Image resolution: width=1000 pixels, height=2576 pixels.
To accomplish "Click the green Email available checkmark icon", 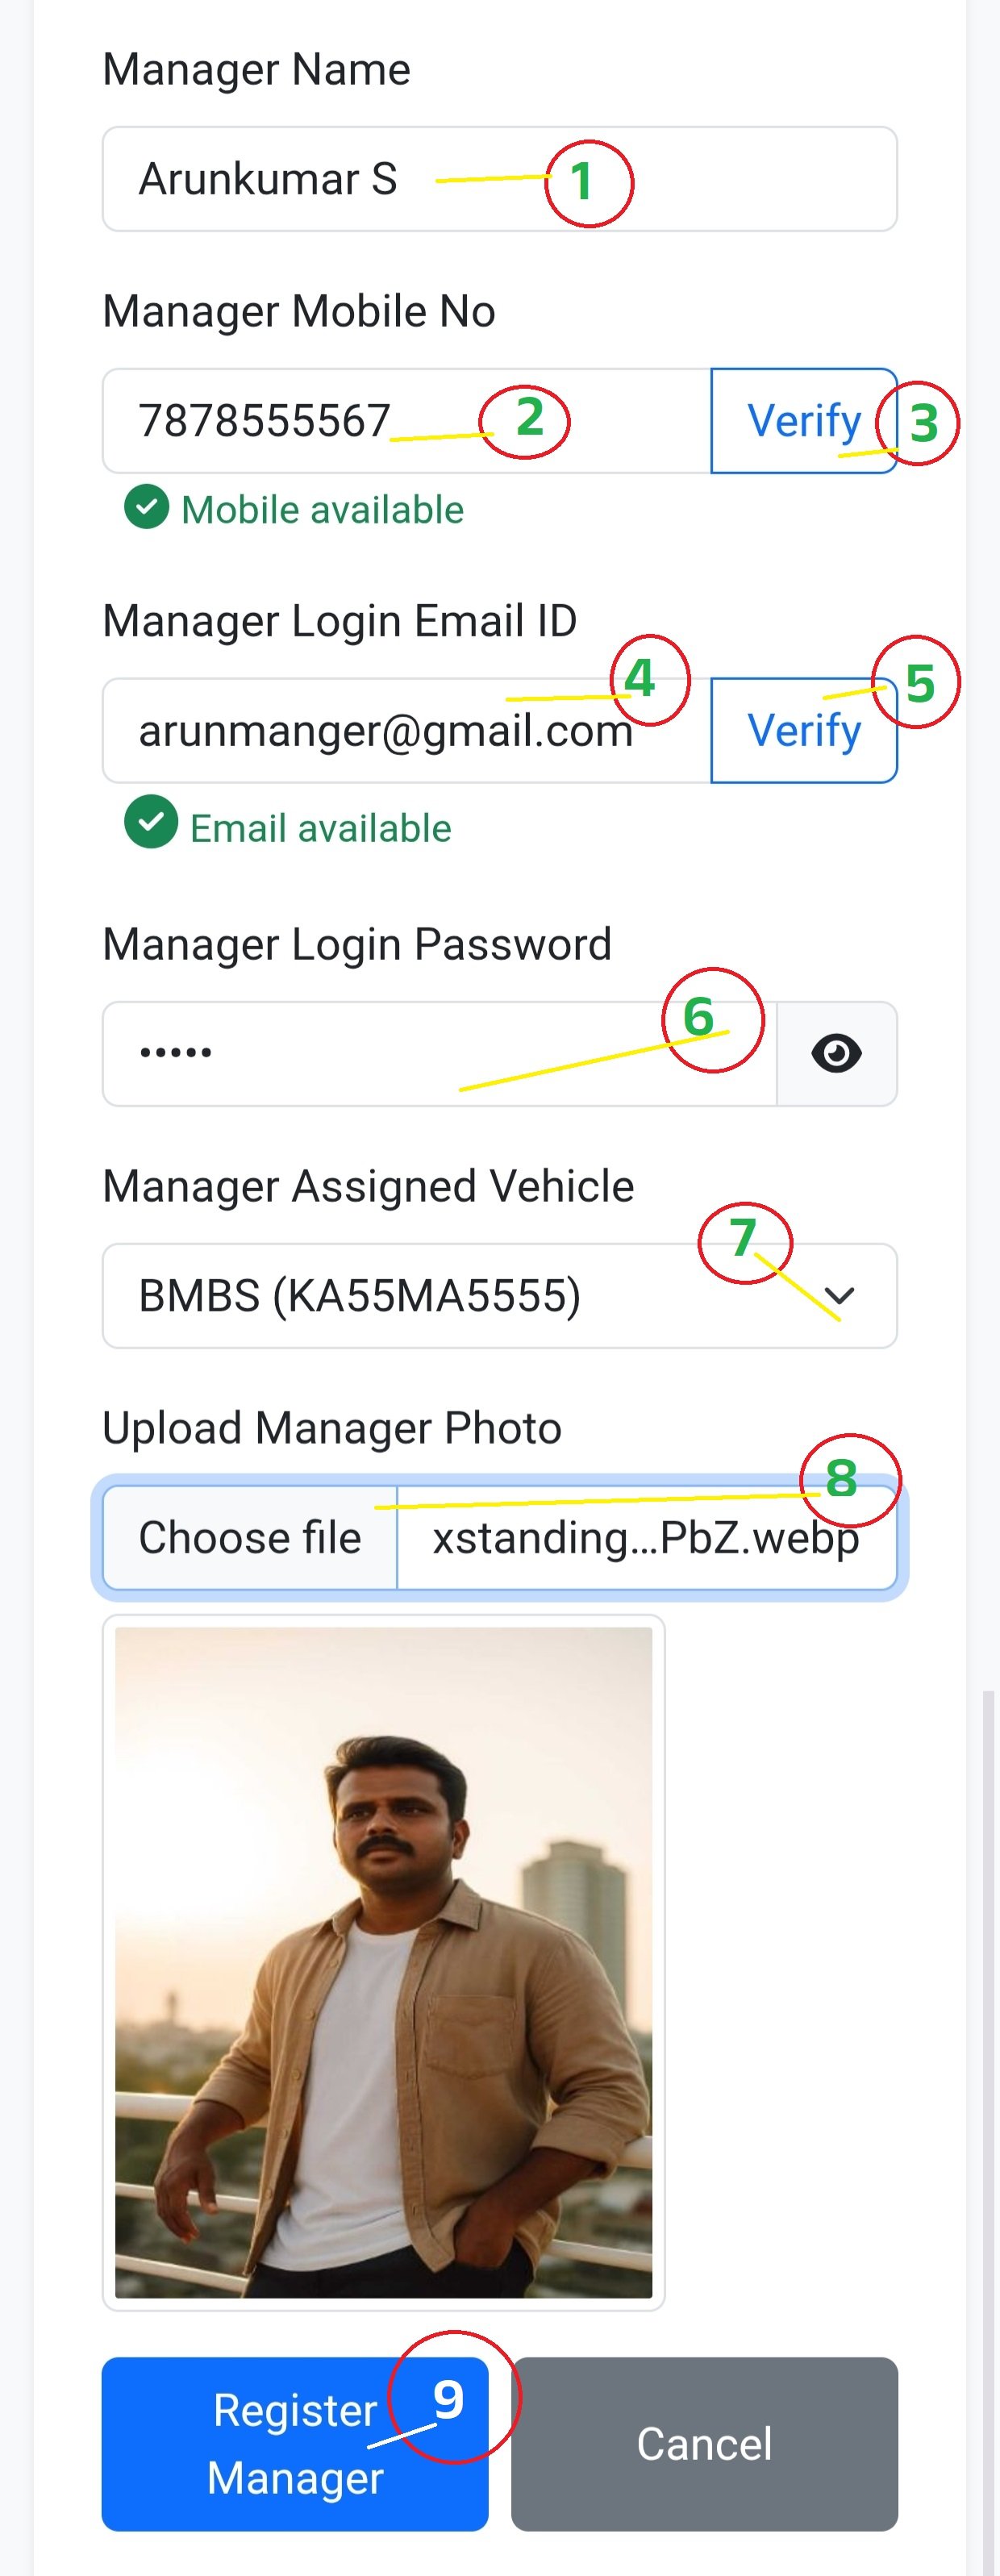I will pyautogui.click(x=151, y=822).
